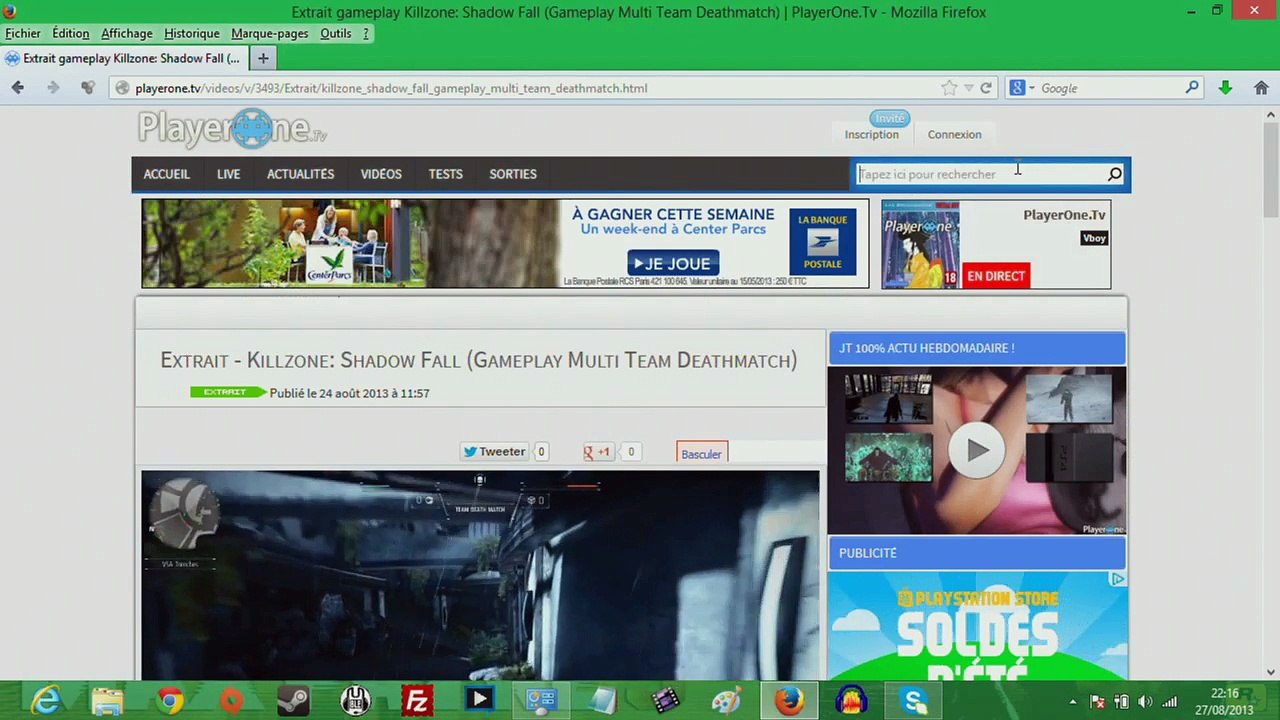This screenshot has width=1280, height=720.
Task: Click the EN DIRECT live badge
Action: click(x=996, y=276)
